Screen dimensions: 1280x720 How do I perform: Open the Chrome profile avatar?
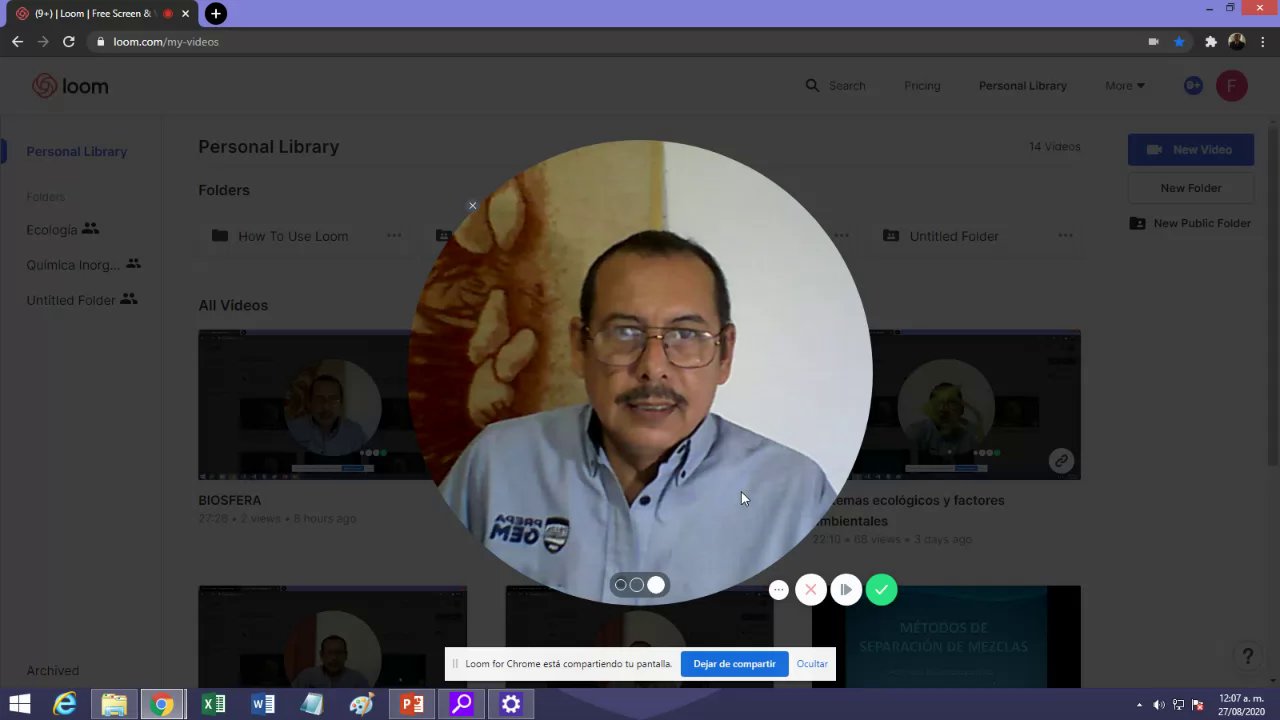pyautogui.click(x=1237, y=42)
